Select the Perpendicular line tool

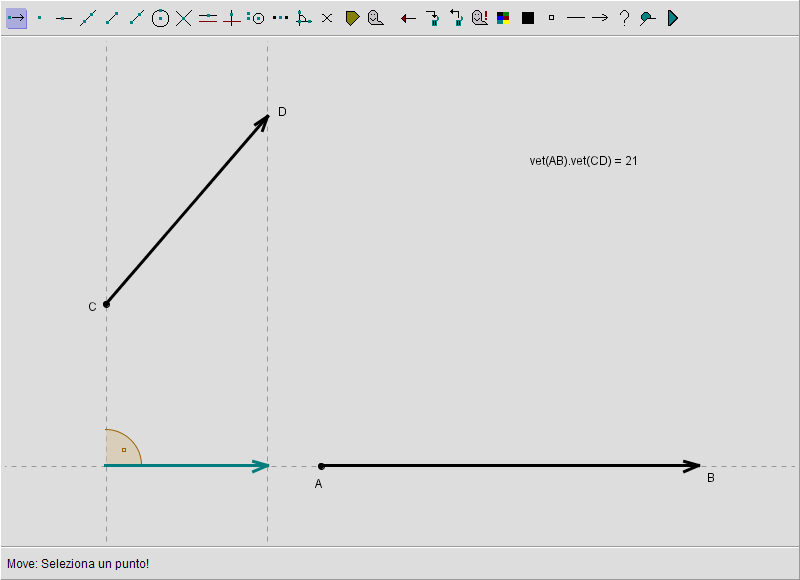[x=232, y=18]
